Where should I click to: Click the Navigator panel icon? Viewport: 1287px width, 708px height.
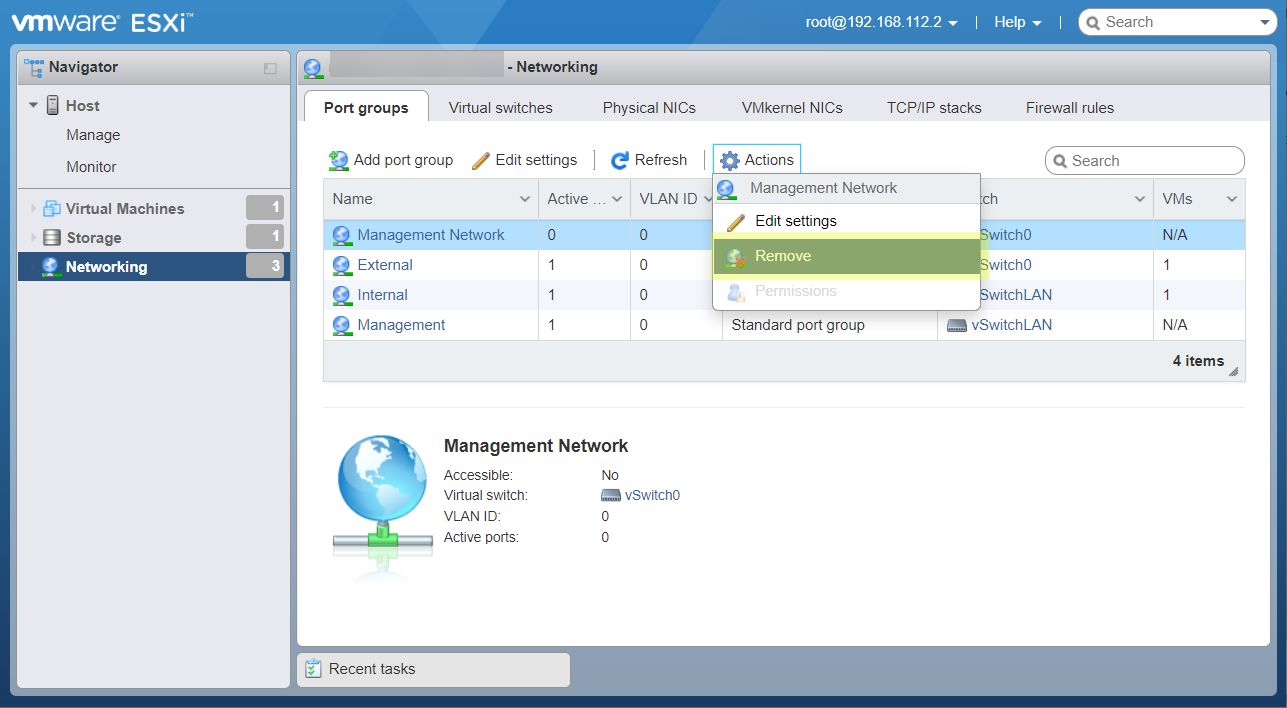click(34, 67)
